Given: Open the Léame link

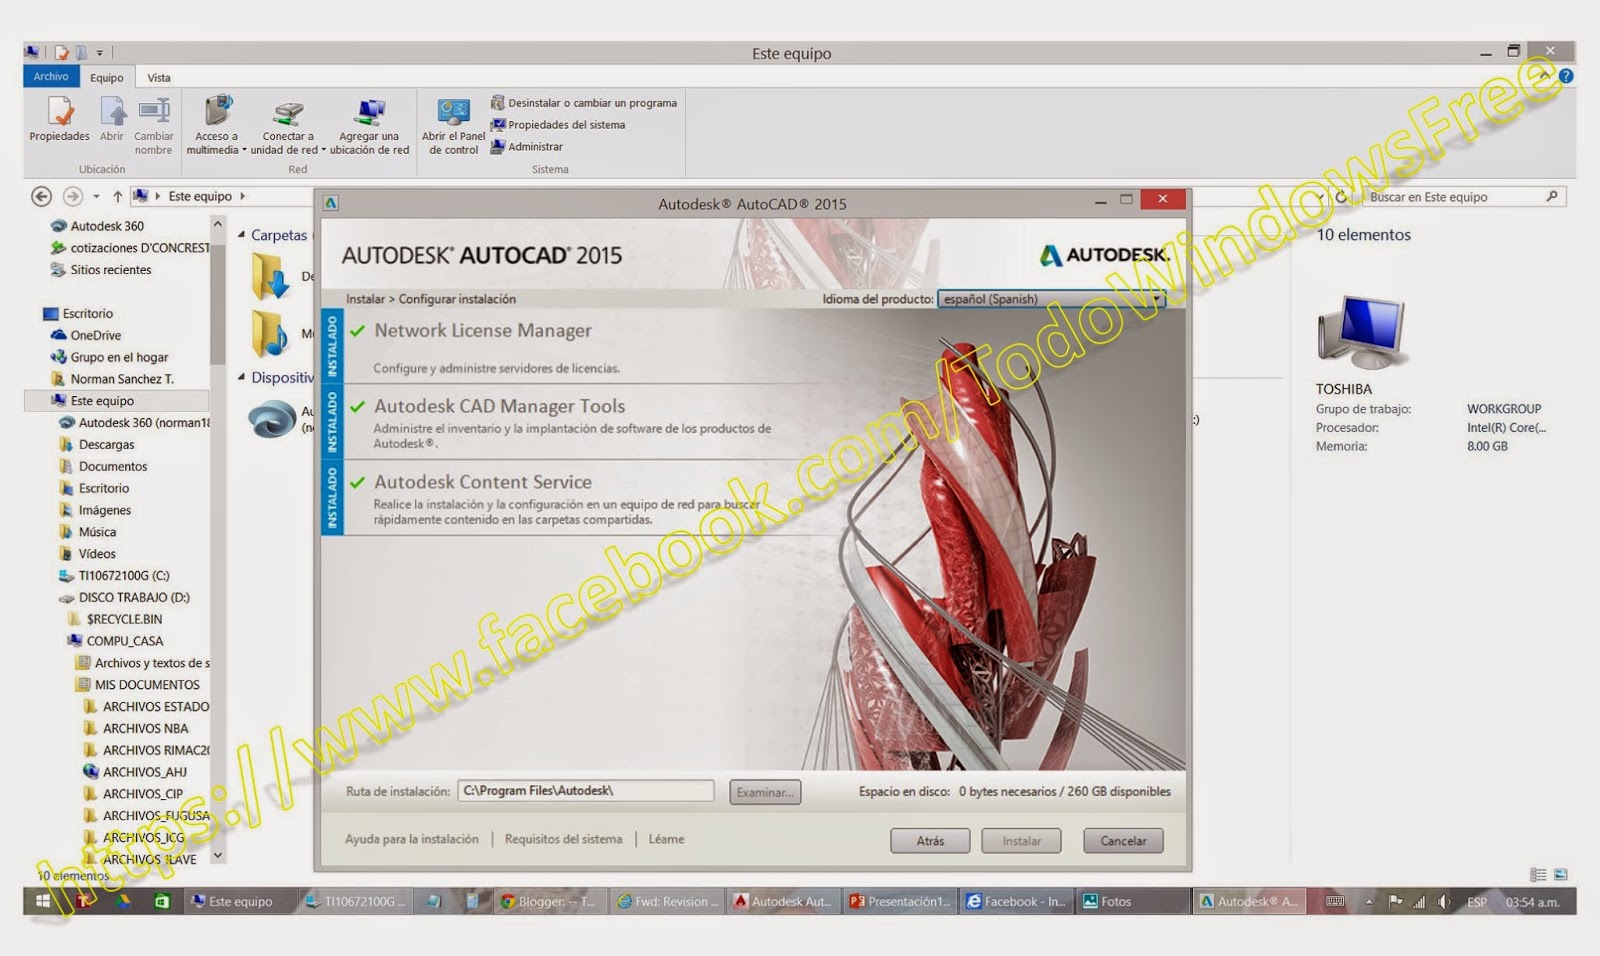Looking at the screenshot, I should 666,839.
